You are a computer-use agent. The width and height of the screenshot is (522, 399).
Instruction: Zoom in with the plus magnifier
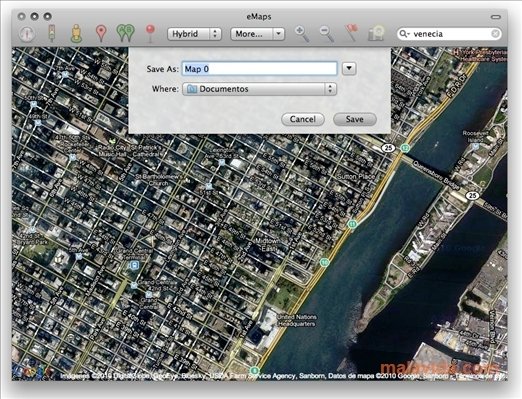tap(302, 34)
